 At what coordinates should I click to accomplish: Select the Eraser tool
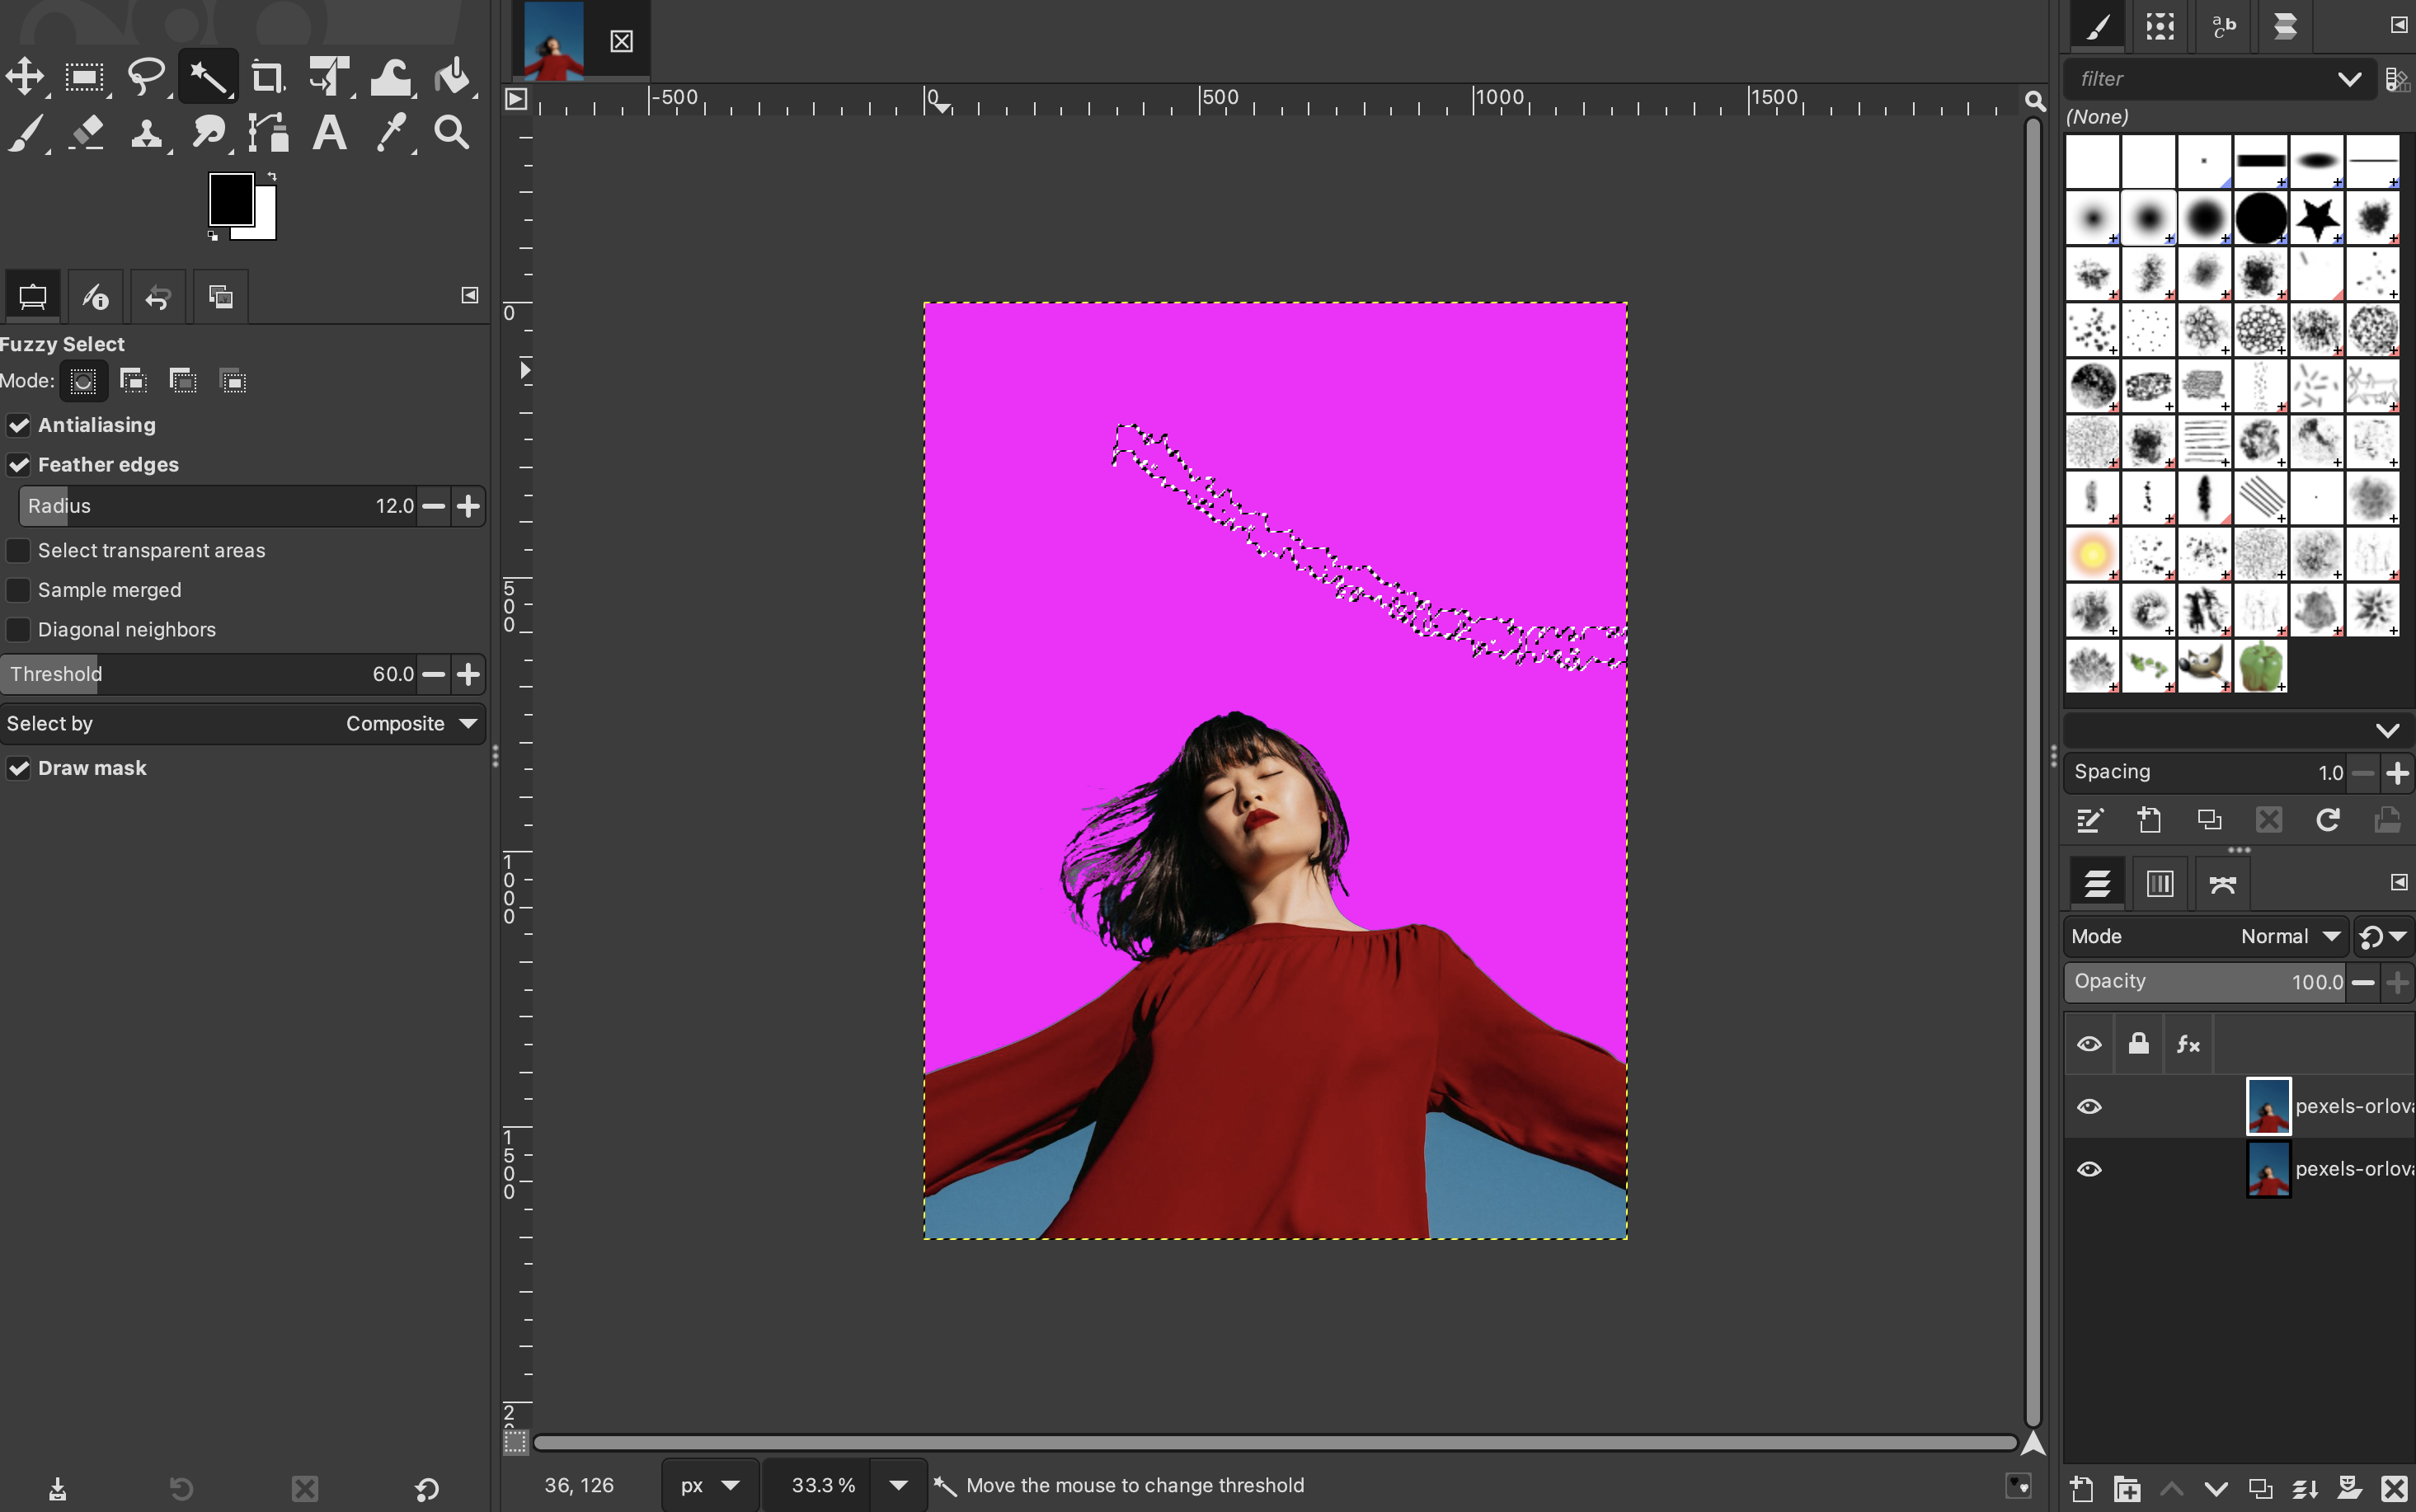click(87, 133)
